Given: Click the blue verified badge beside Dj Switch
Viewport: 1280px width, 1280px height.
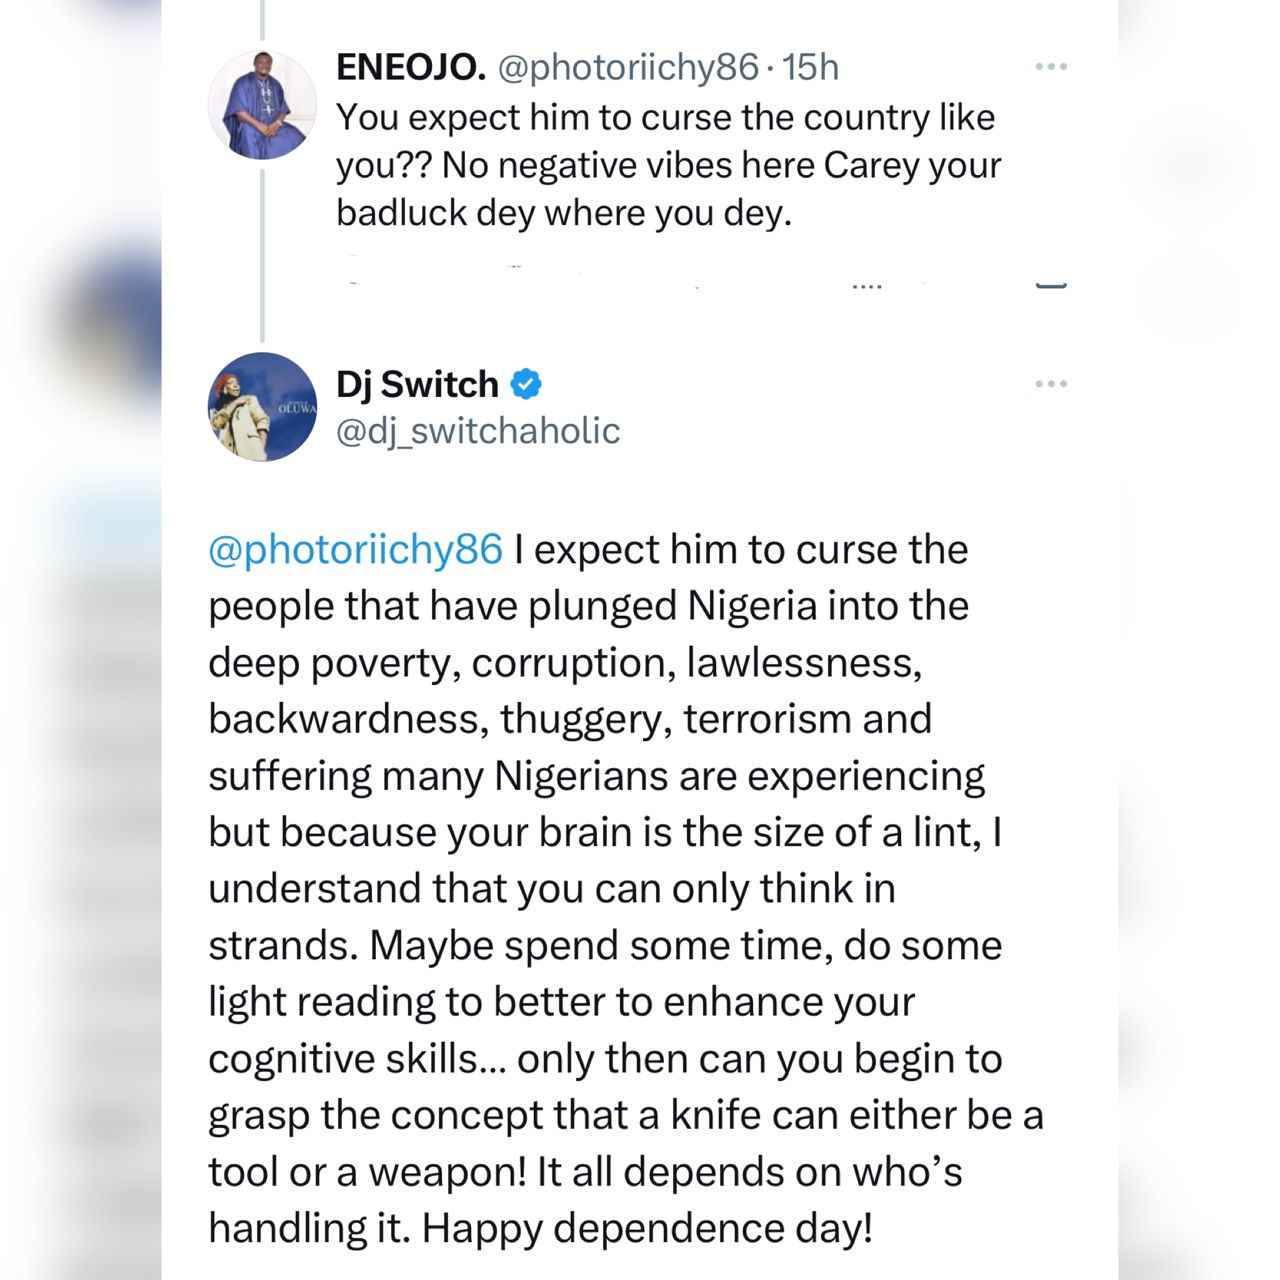Looking at the screenshot, I should pyautogui.click(x=527, y=383).
